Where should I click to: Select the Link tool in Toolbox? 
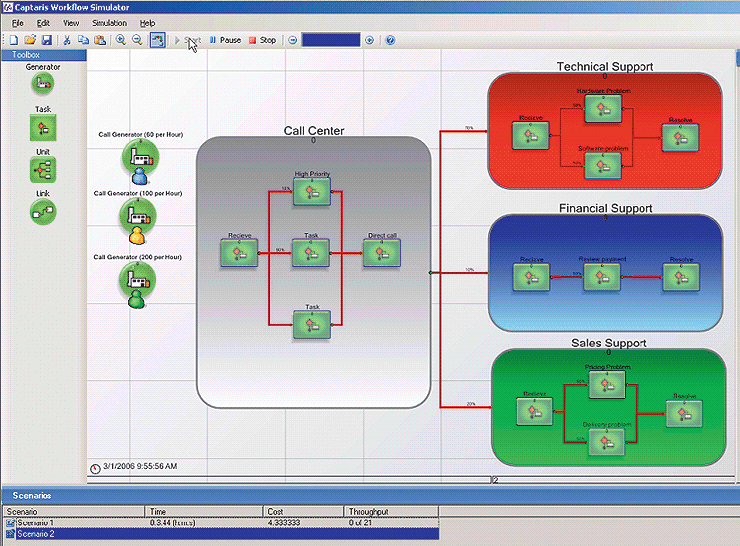[43, 211]
